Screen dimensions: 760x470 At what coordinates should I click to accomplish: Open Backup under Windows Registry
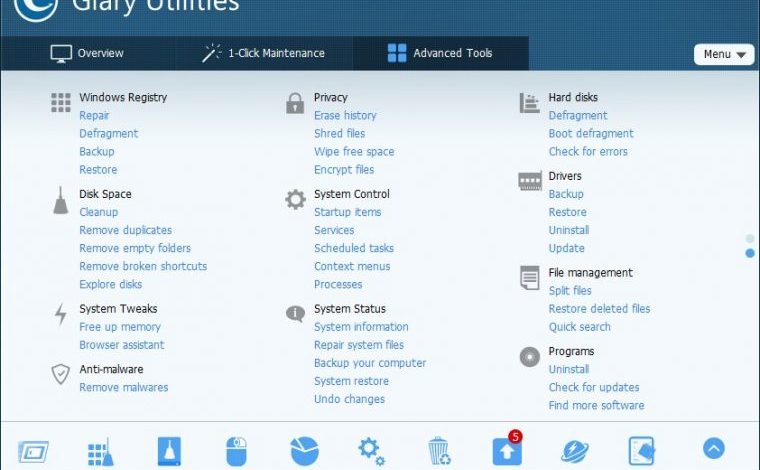pos(97,152)
